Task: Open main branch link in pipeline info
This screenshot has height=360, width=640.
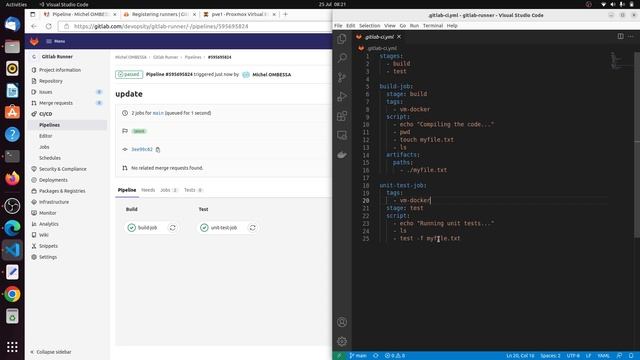Action: tap(158, 113)
